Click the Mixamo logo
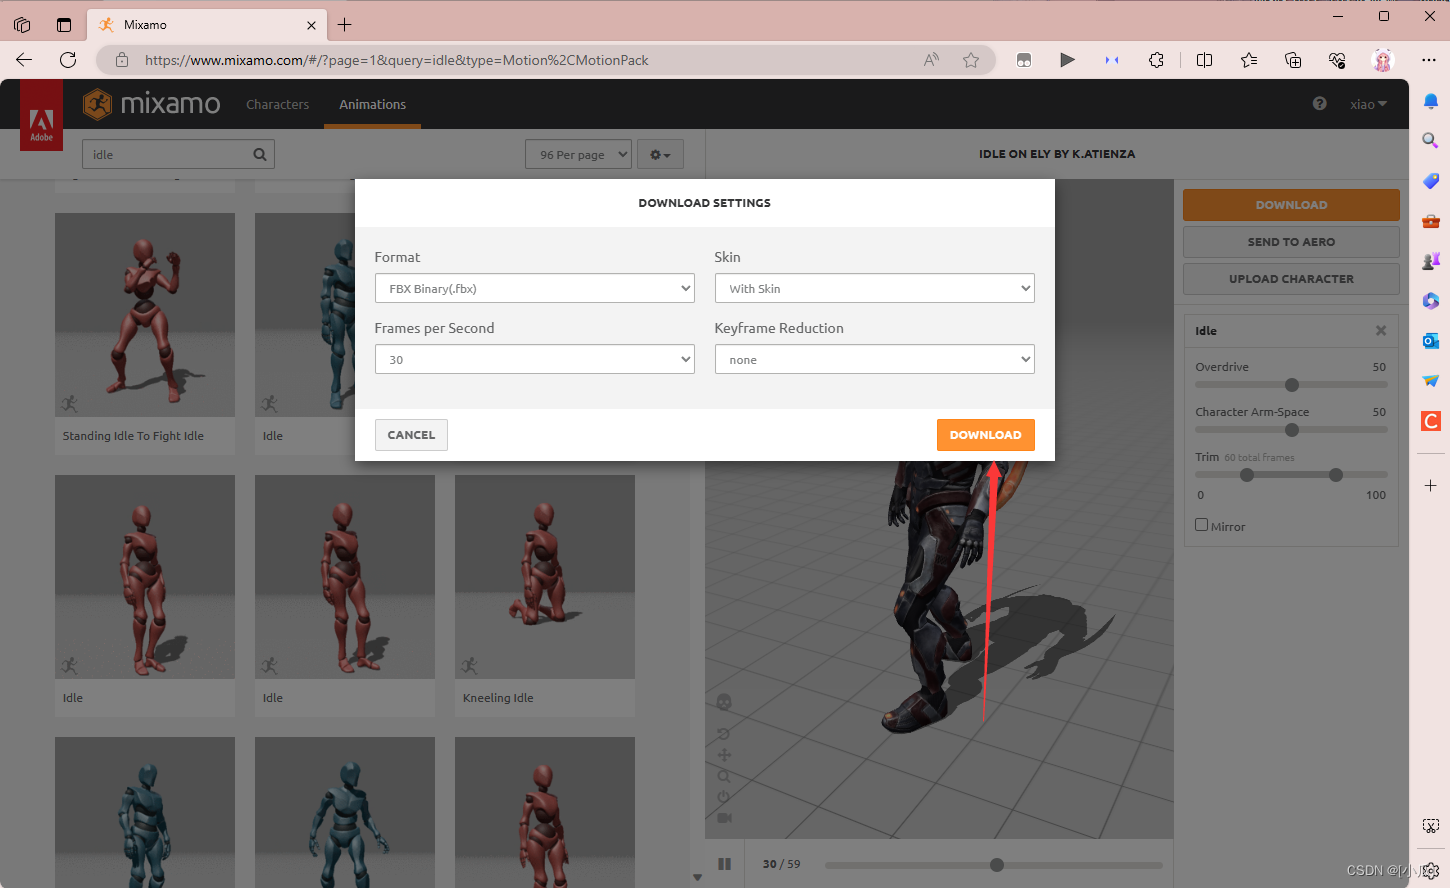Viewport: 1450px width, 888px height. (151, 104)
